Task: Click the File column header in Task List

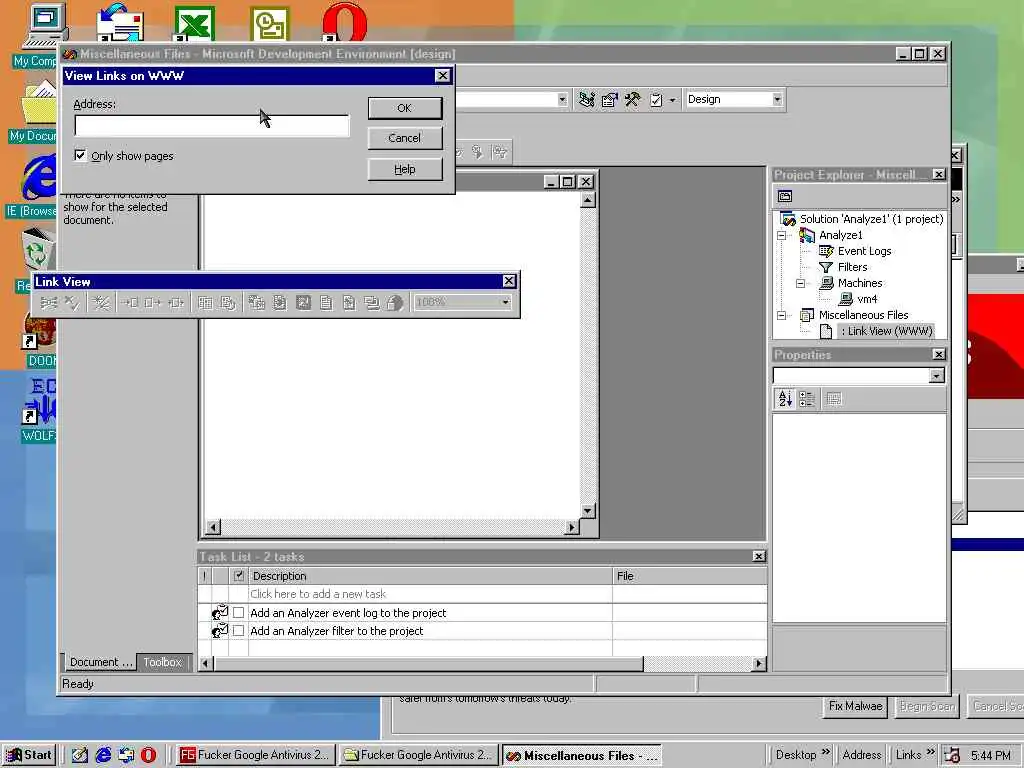Action: (690, 576)
